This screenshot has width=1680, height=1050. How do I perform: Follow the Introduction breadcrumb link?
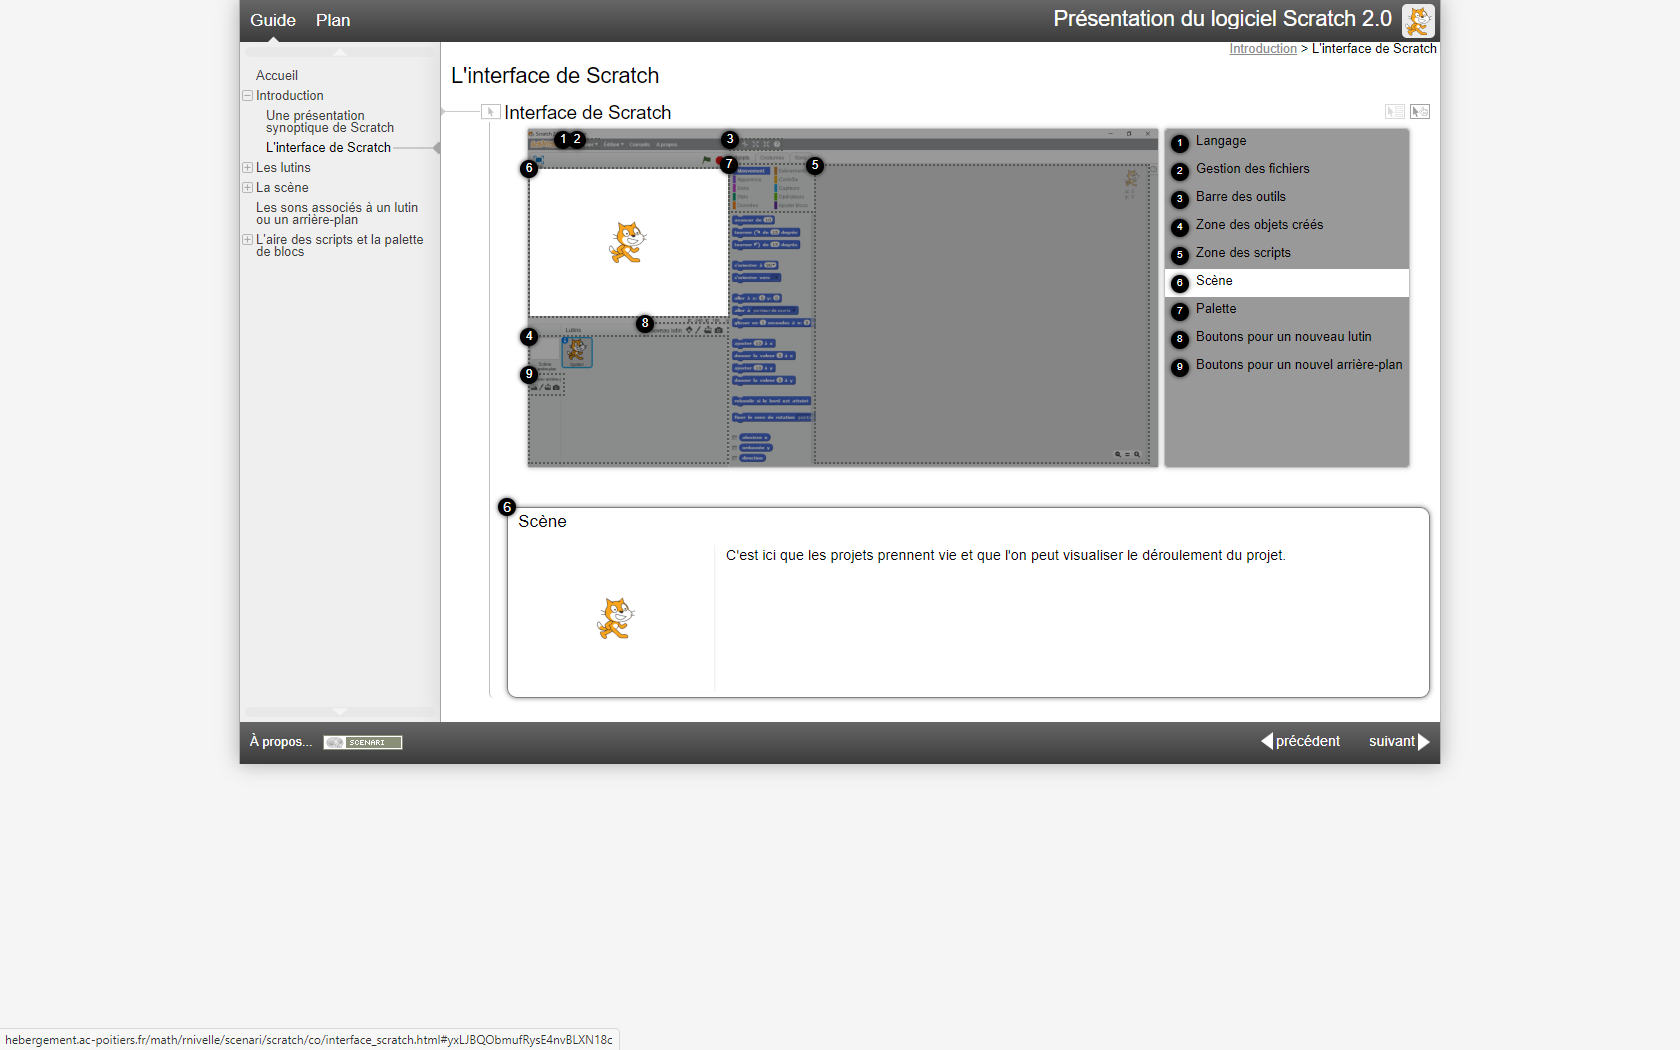click(1262, 49)
